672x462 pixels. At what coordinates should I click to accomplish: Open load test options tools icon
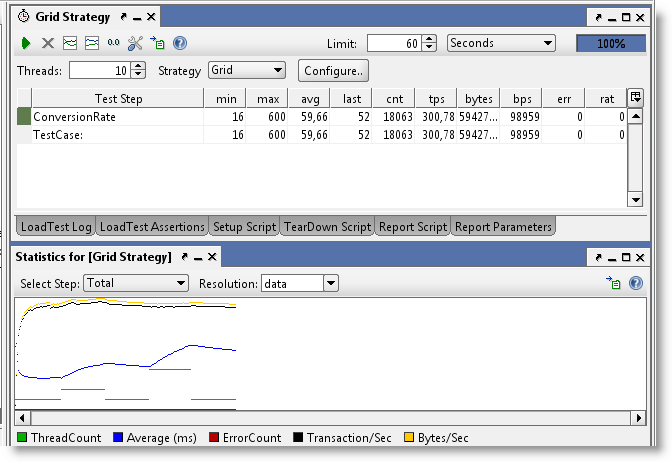point(135,43)
